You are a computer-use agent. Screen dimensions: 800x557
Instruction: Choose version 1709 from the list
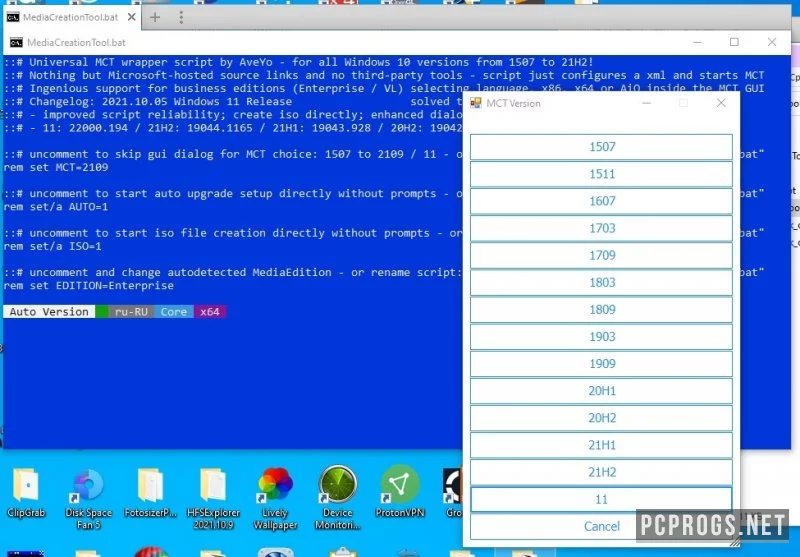coord(602,255)
